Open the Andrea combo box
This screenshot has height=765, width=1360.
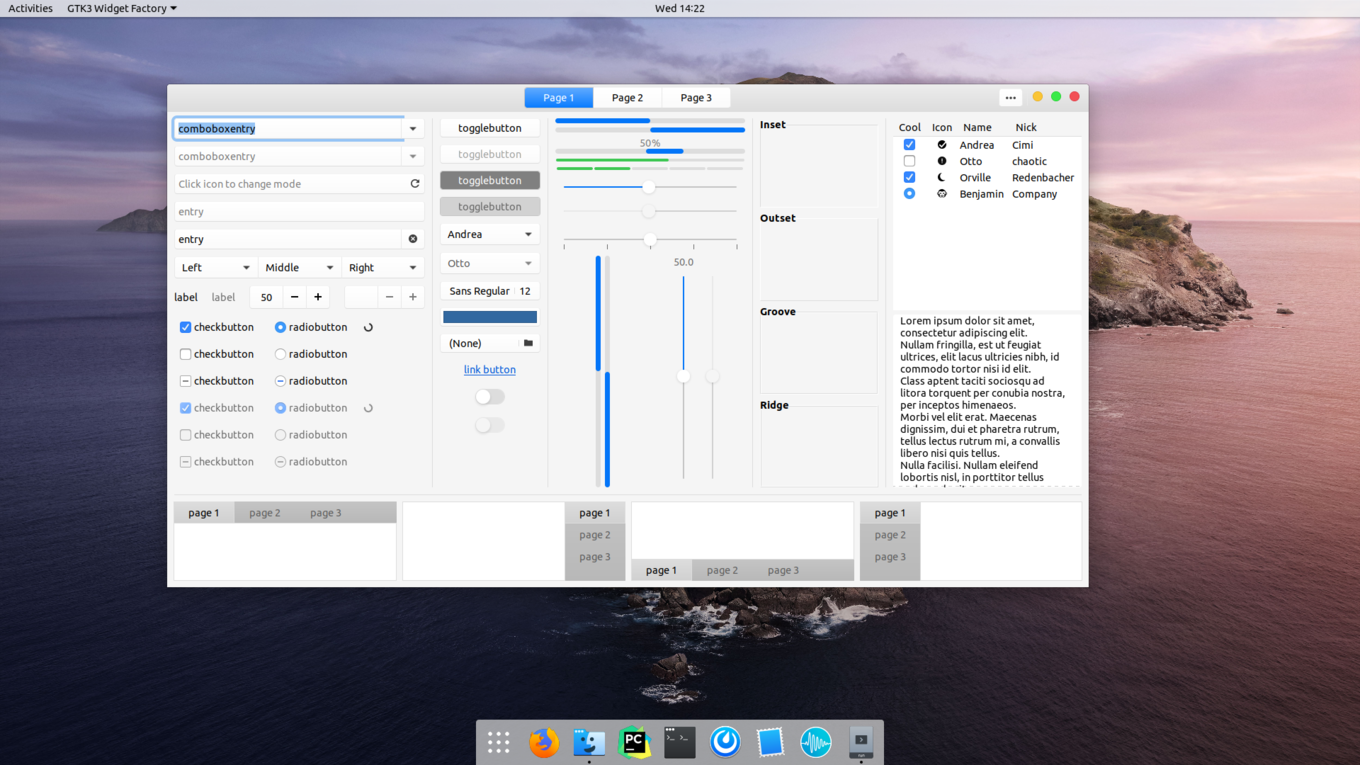coord(490,234)
